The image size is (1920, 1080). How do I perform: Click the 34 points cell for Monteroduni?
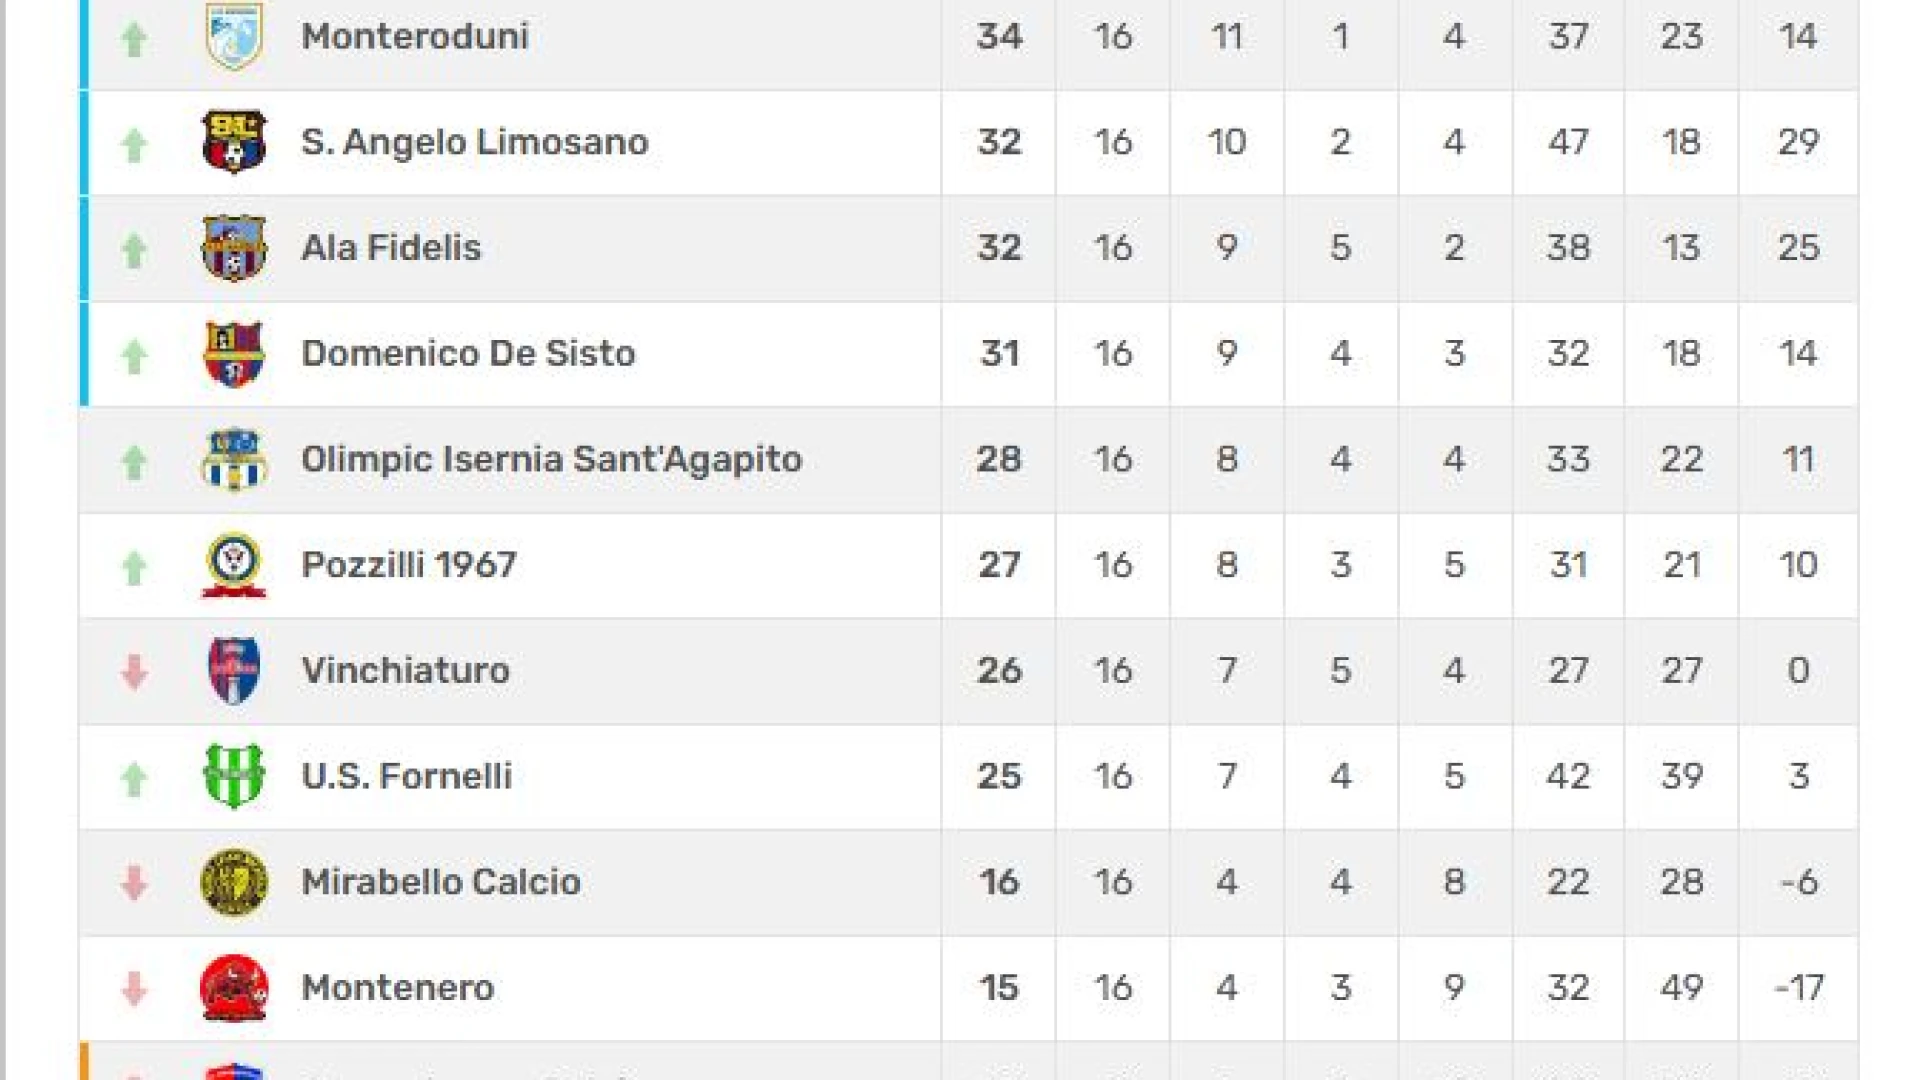point(999,36)
